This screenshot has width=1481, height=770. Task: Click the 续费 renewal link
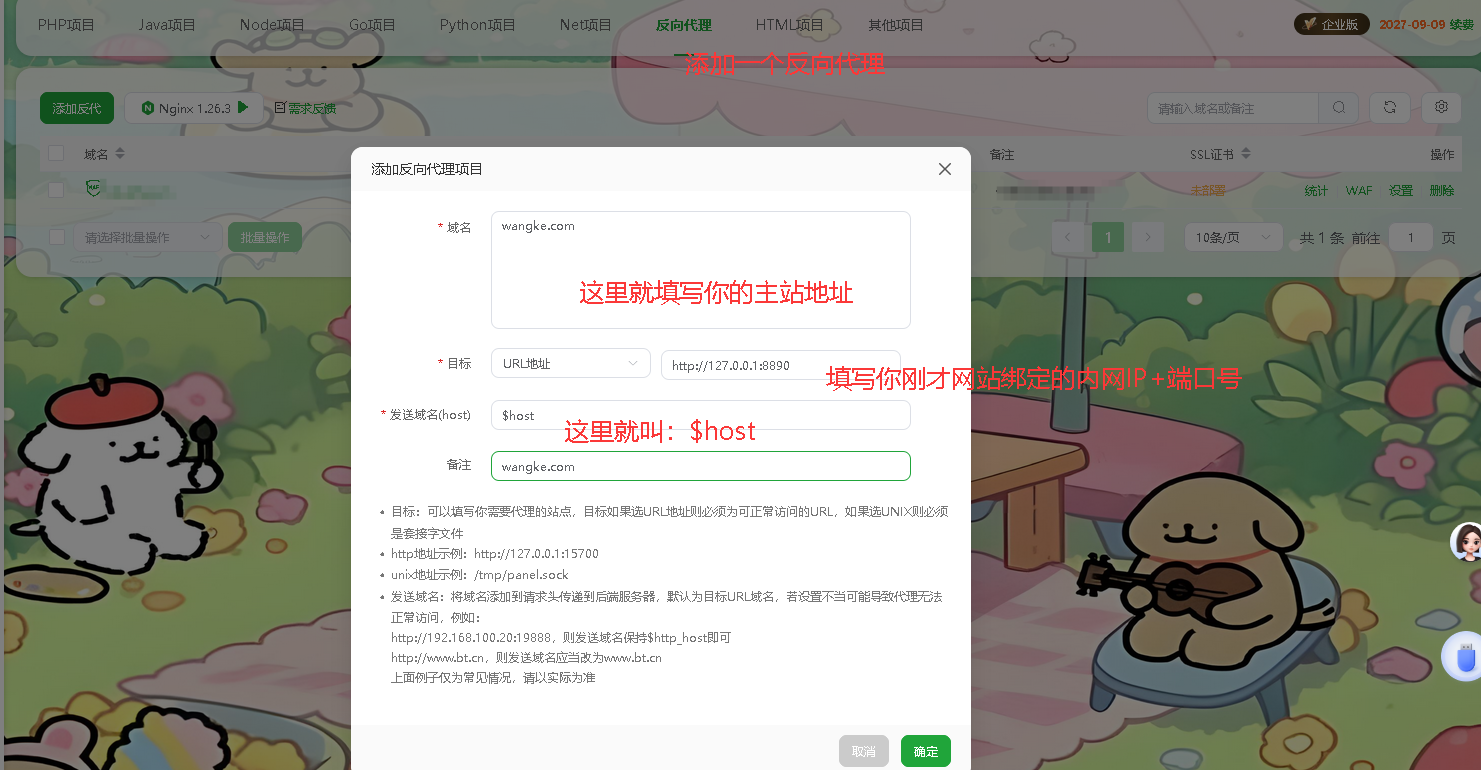pos(1462,24)
